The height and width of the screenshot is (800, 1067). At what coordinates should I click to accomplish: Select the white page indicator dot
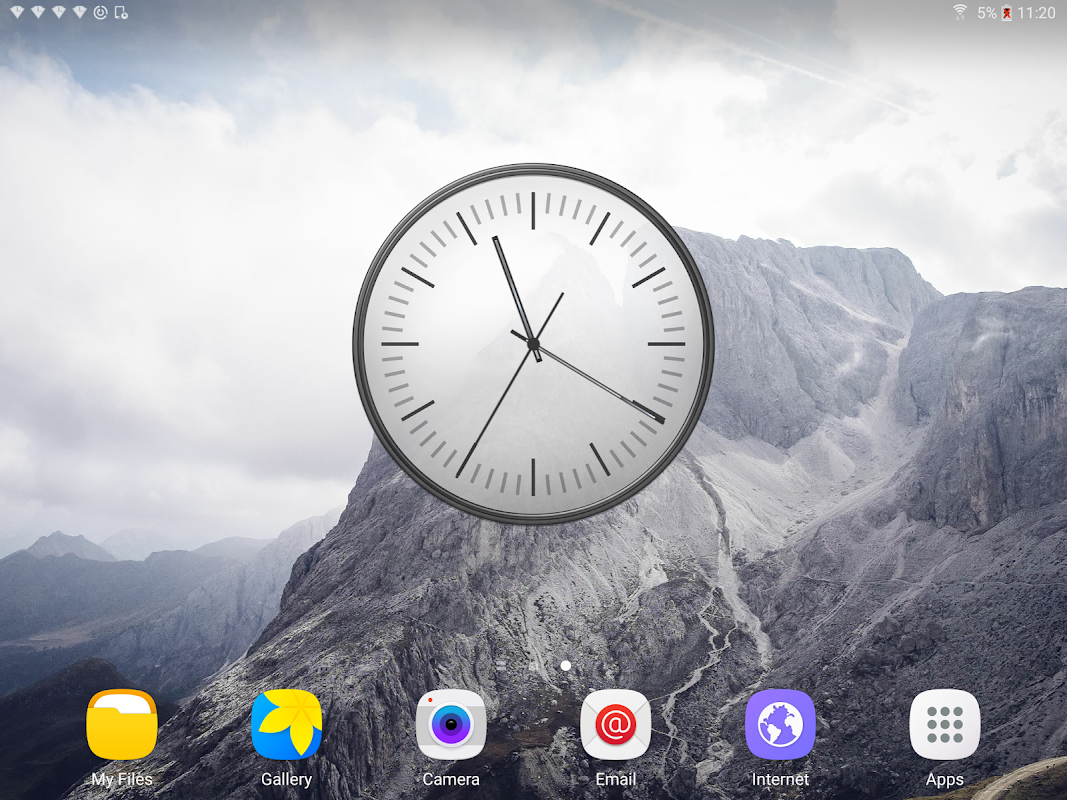coord(565,665)
